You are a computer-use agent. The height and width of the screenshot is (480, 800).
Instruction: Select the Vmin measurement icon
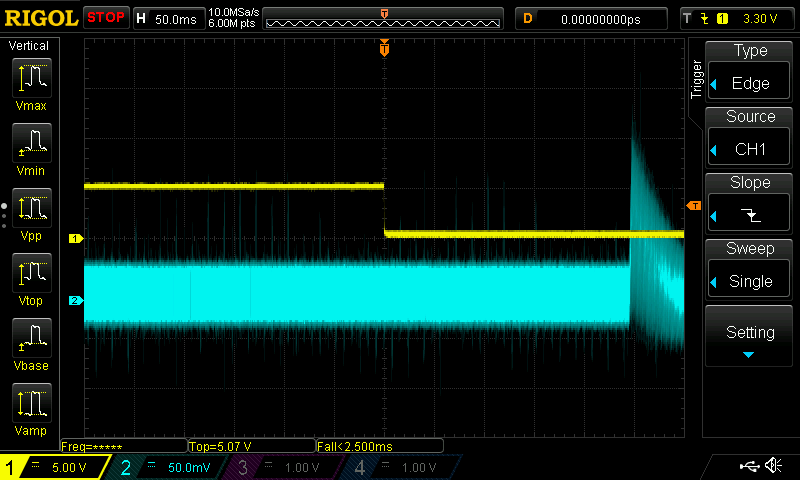coord(31,149)
